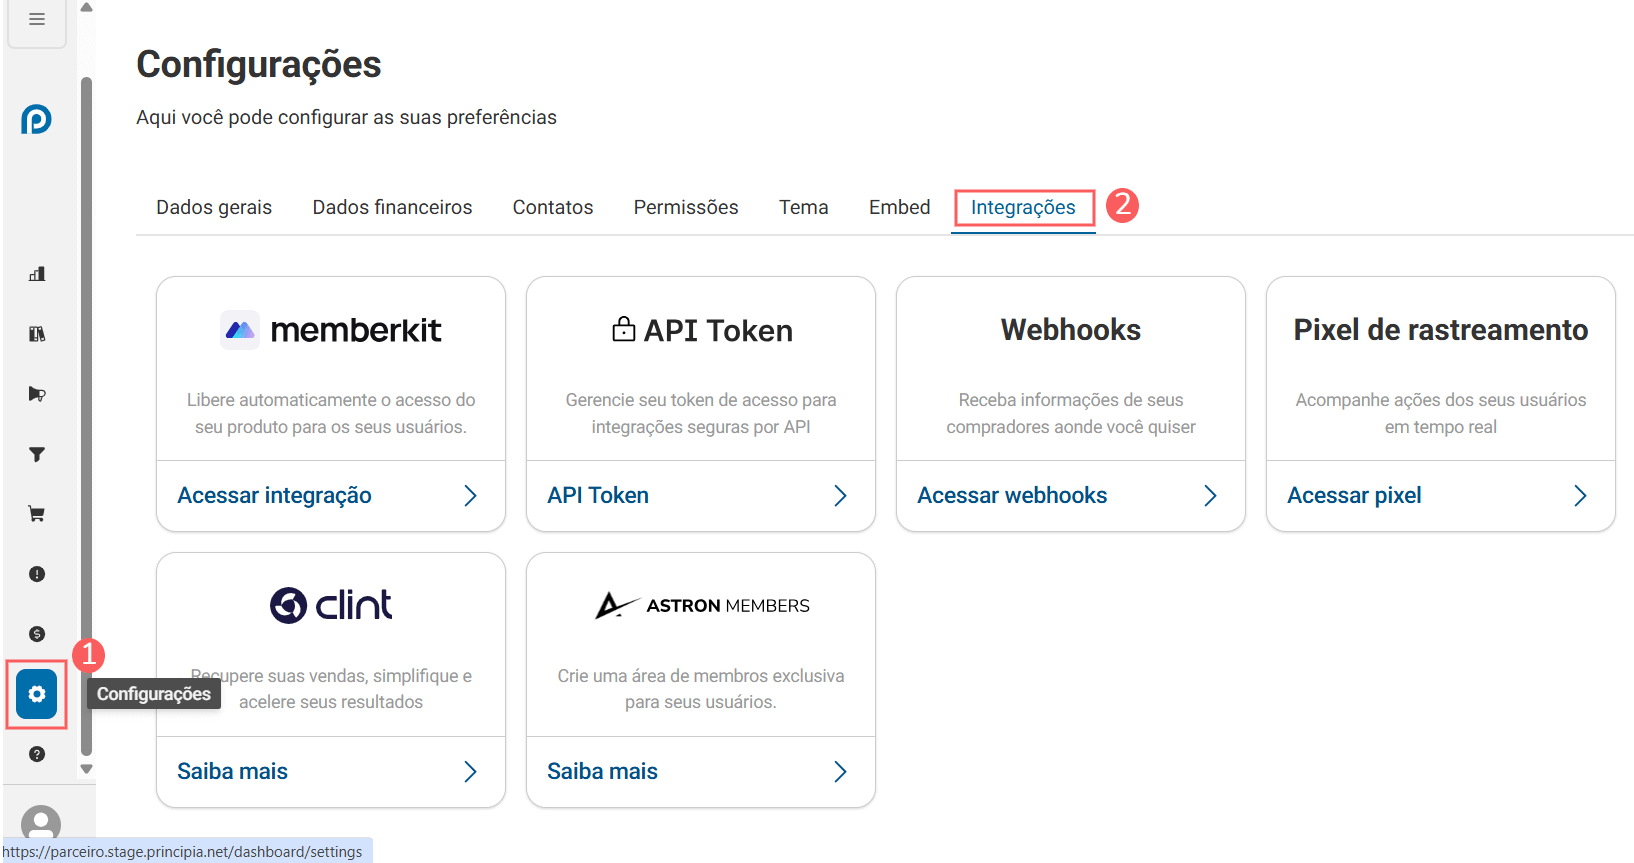Click the Acessar webhooks link

1012,496
